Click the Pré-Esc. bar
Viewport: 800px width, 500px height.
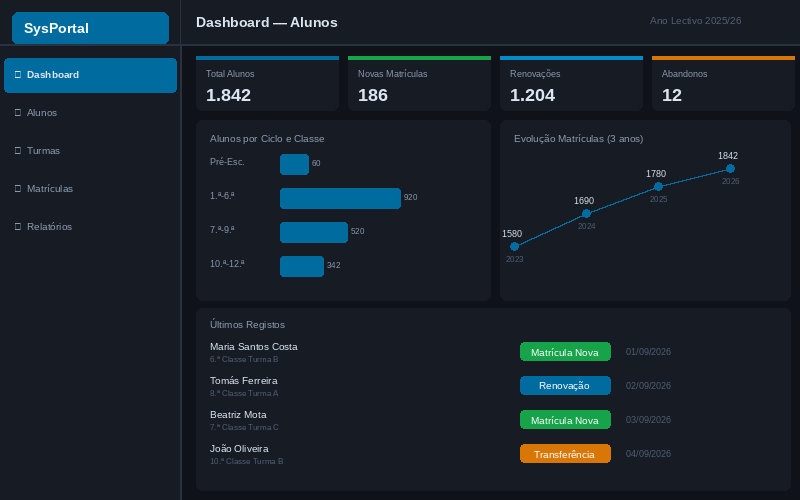coord(294,164)
